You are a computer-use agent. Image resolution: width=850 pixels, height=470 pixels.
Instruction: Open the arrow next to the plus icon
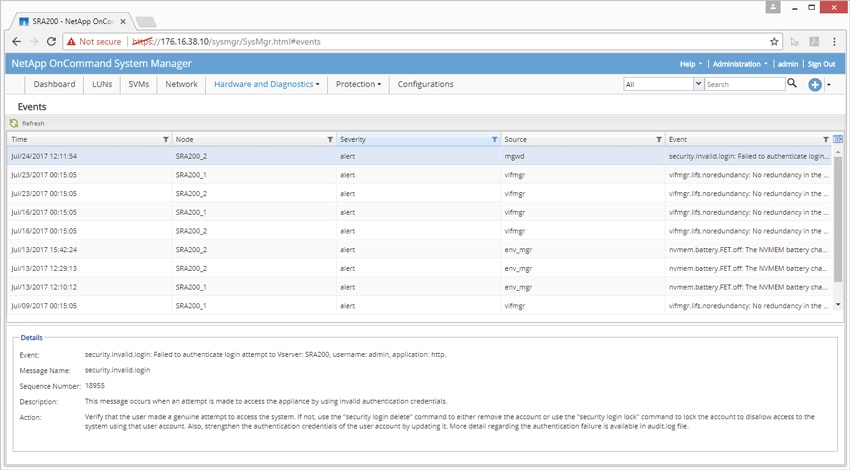coord(829,85)
